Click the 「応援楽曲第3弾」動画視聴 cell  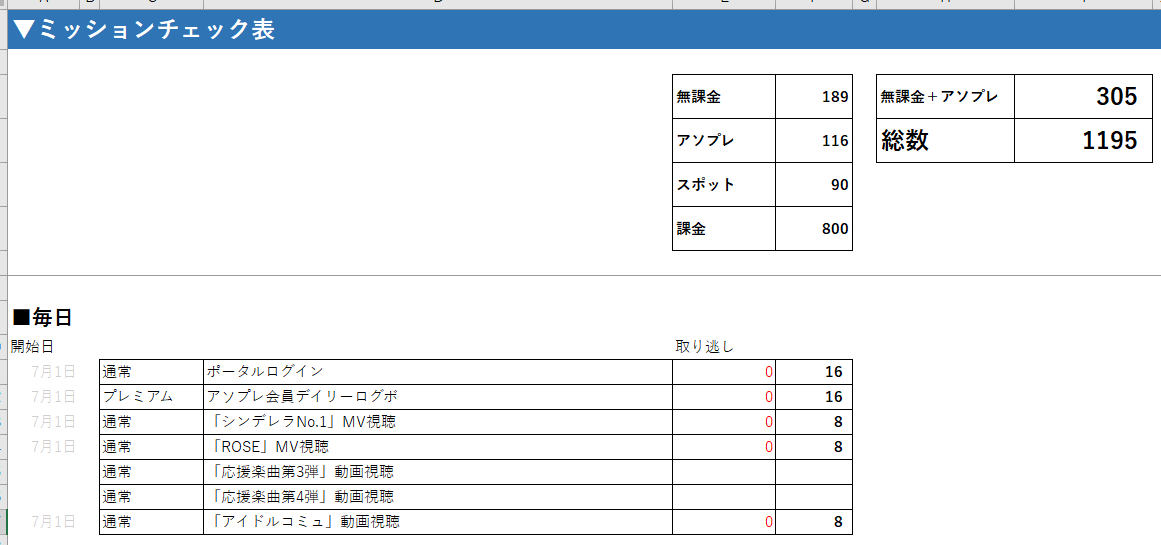(438, 472)
